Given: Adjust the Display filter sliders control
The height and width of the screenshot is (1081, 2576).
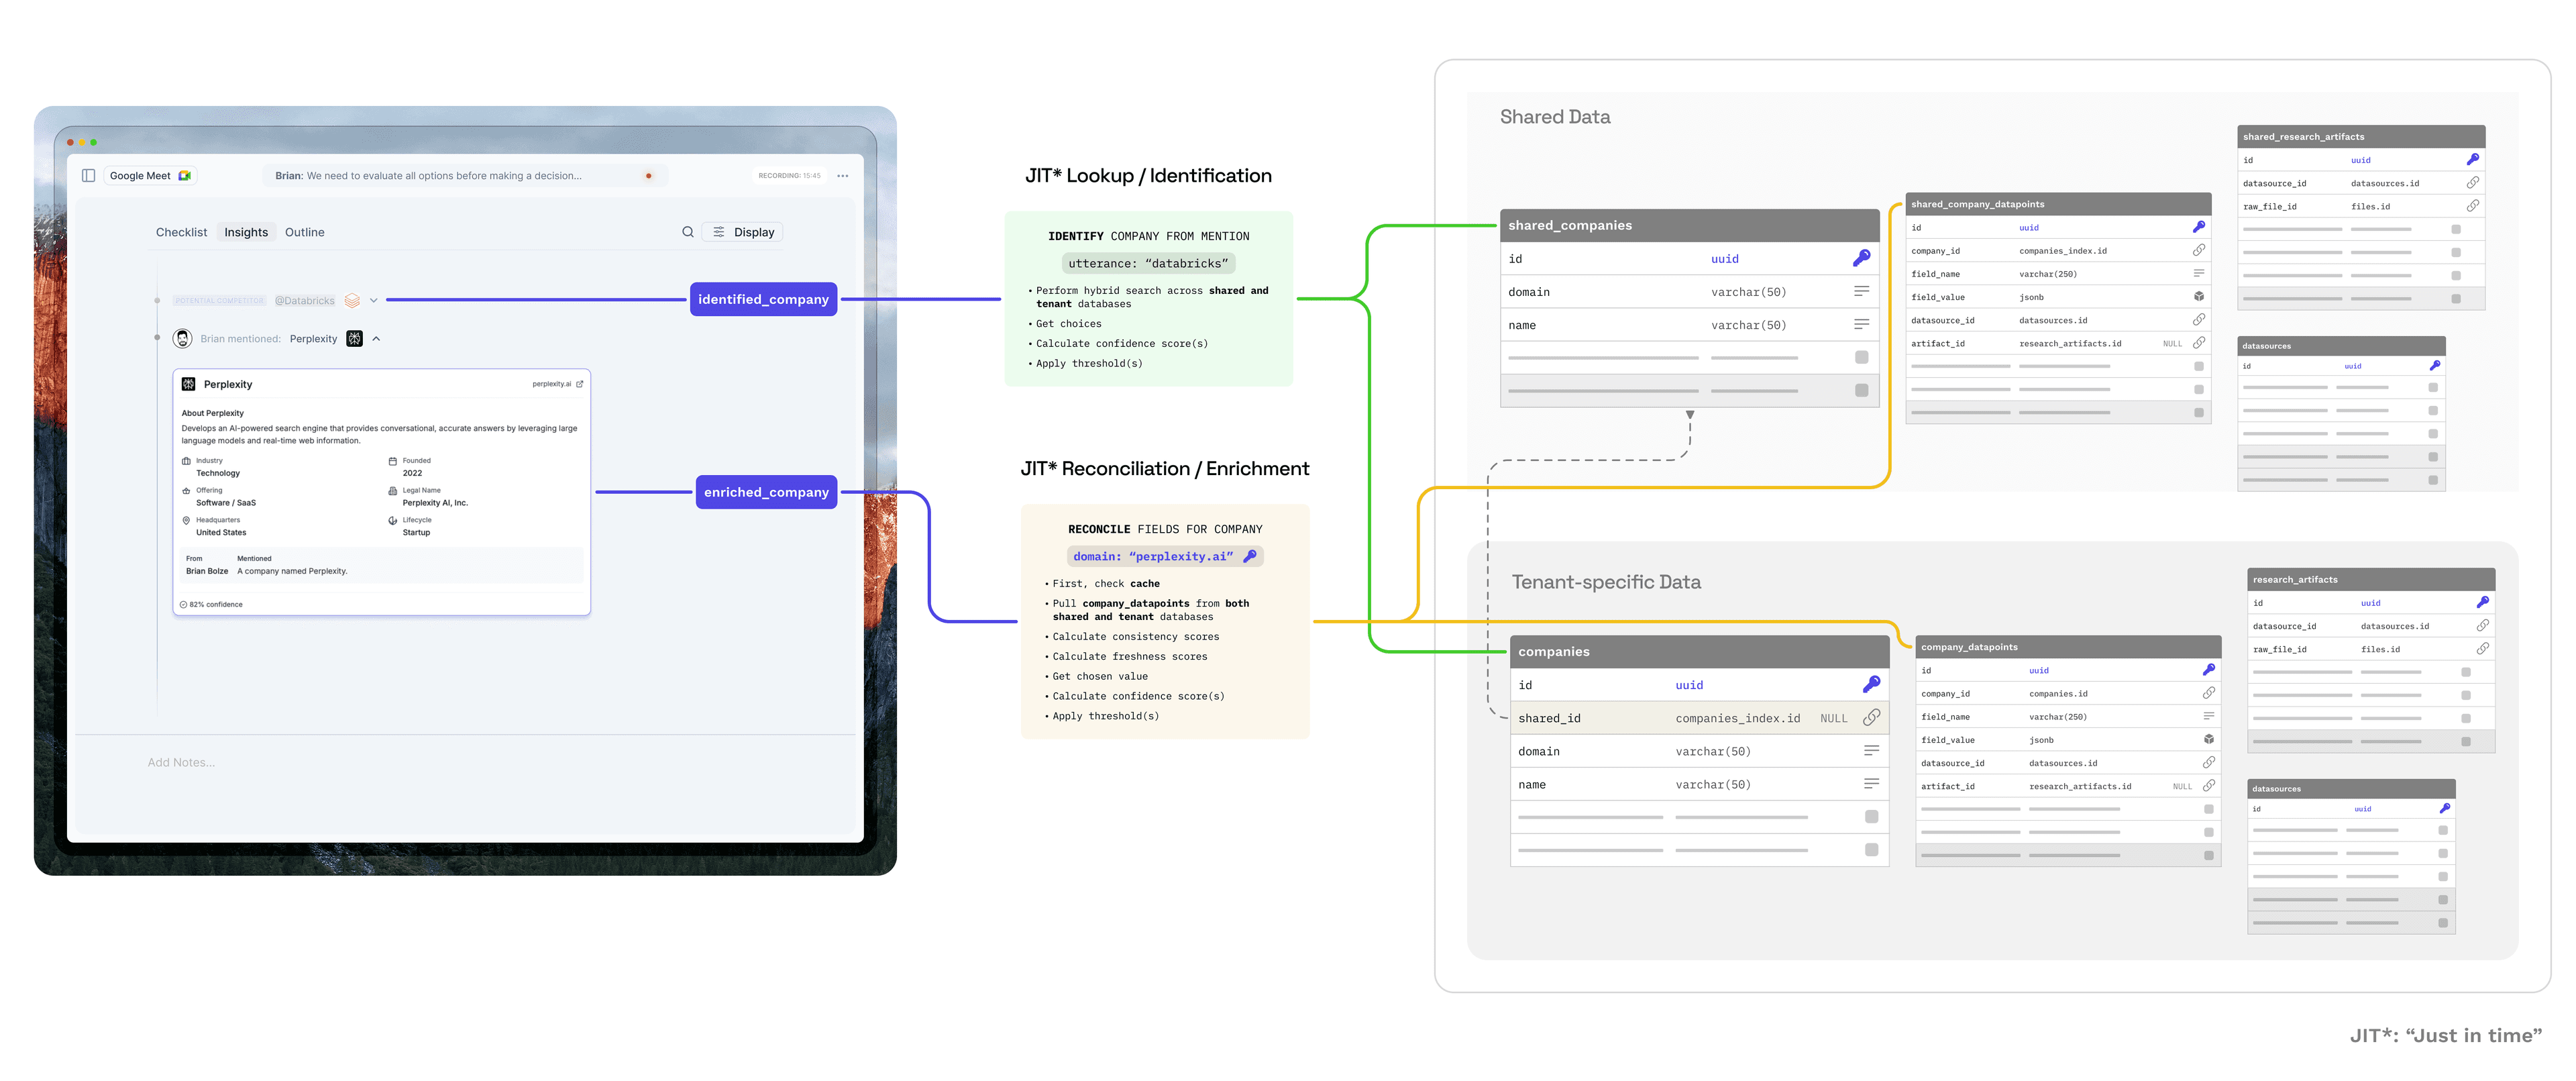Looking at the screenshot, I should [718, 231].
